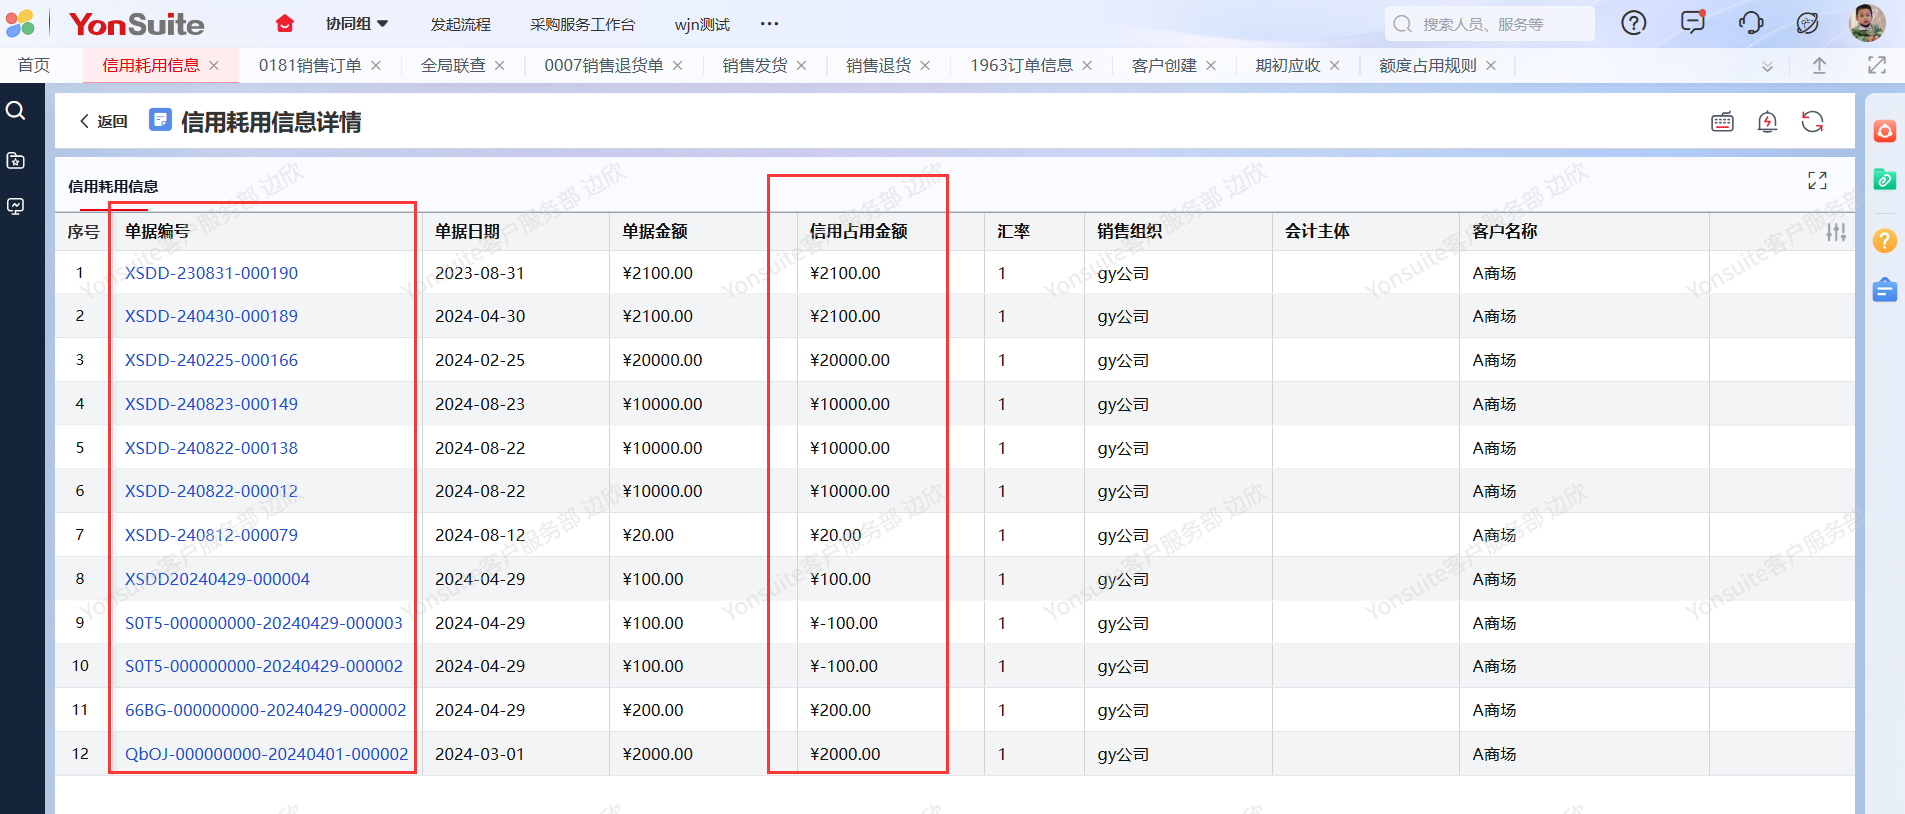The height and width of the screenshot is (814, 1905).
Task: Expand the 协同组 dropdown
Action: (357, 24)
